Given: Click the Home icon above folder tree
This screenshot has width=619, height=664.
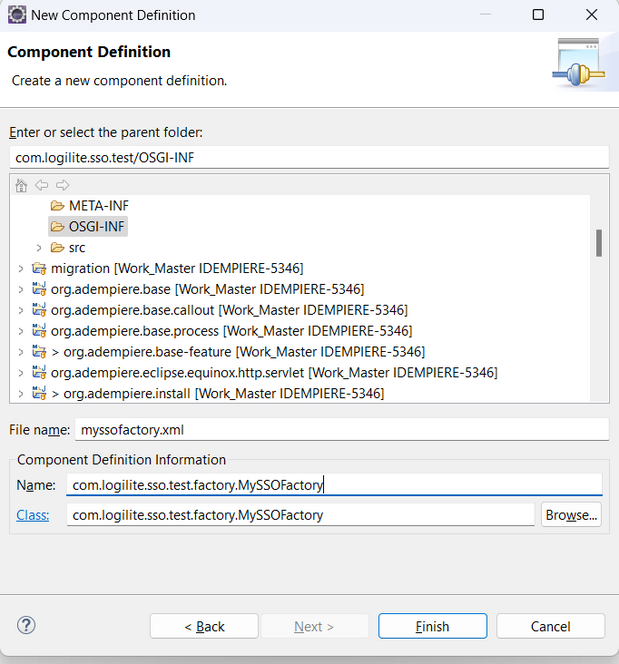Looking at the screenshot, I should pyautogui.click(x=21, y=185).
